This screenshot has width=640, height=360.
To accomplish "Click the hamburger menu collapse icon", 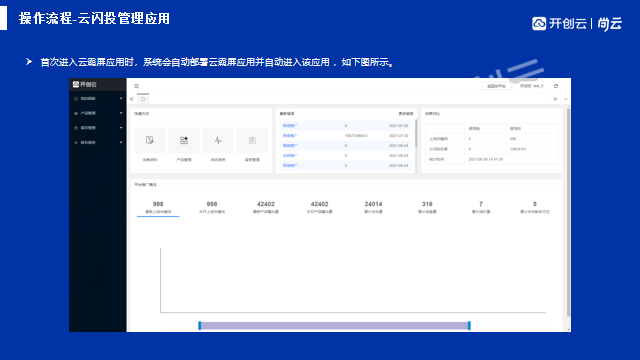I will (136, 86).
